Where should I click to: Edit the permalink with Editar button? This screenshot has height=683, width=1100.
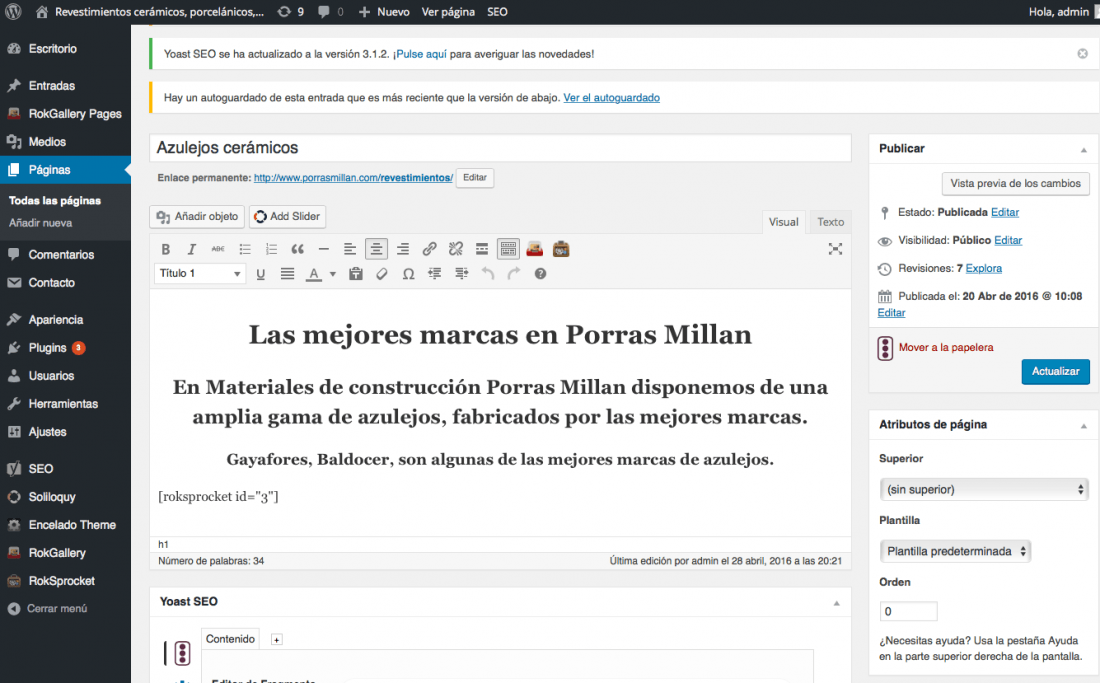475,178
